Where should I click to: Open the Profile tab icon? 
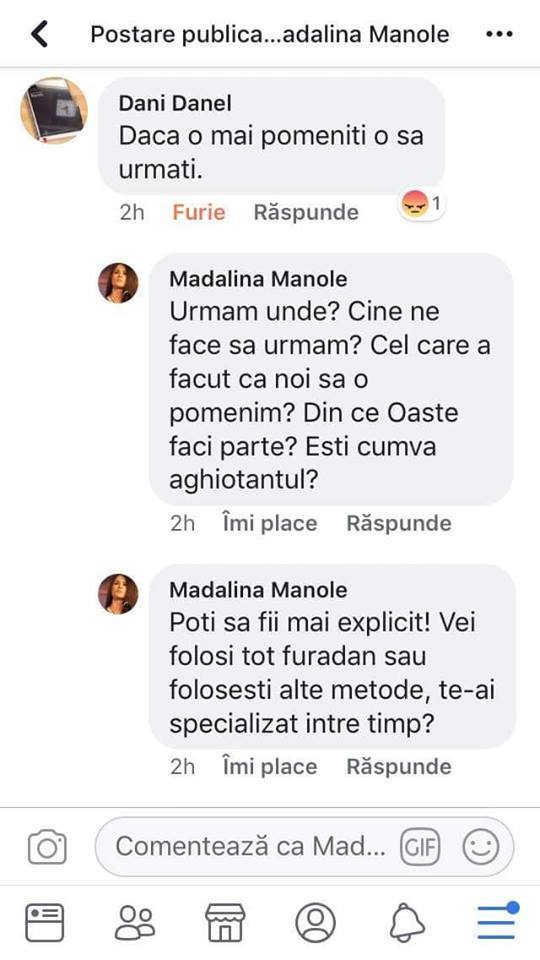315,922
